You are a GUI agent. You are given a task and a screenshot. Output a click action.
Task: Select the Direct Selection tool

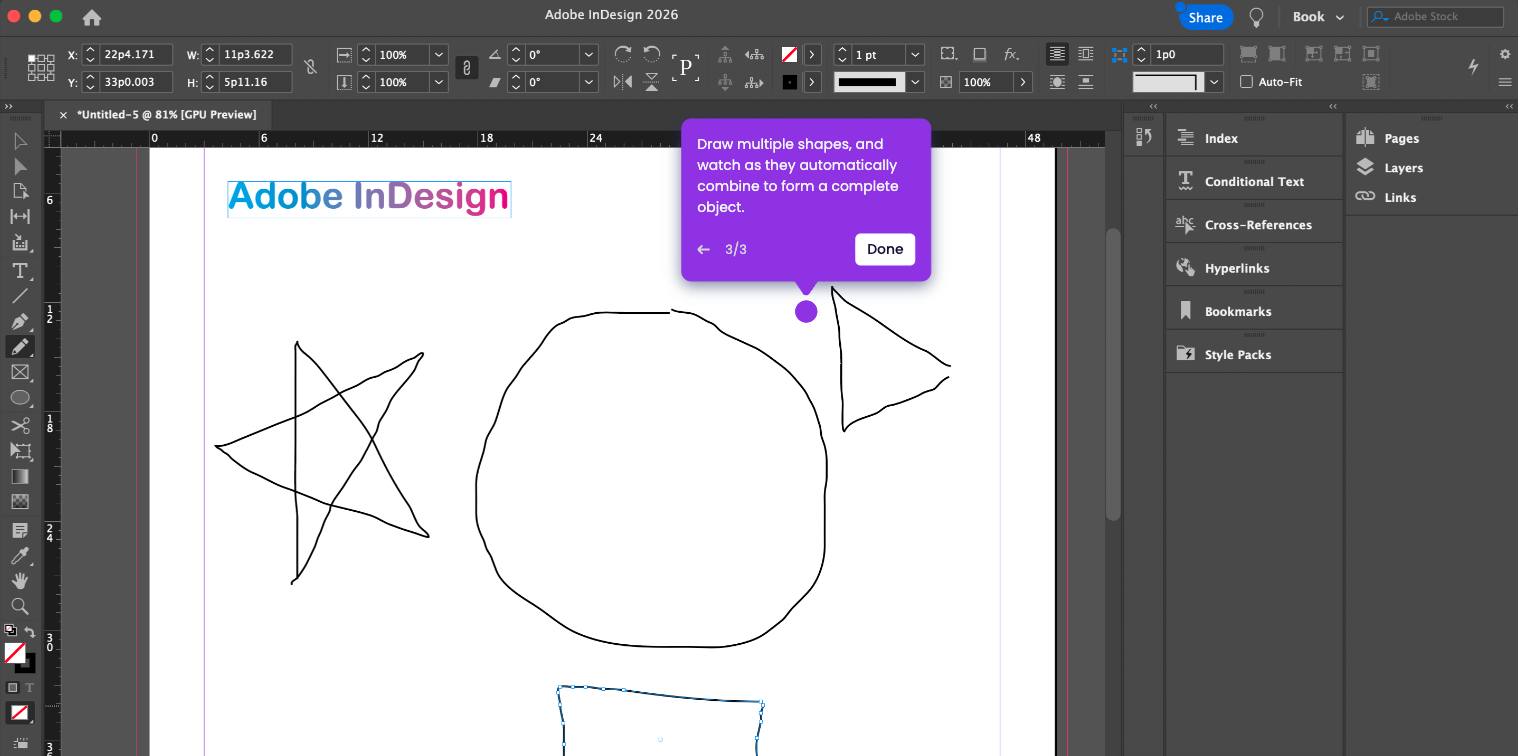tap(19, 166)
